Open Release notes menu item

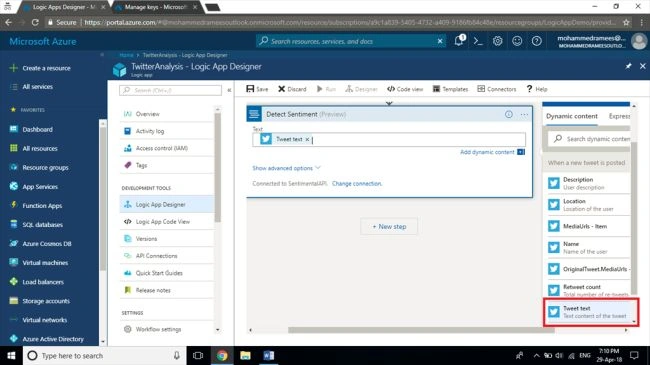point(167,290)
